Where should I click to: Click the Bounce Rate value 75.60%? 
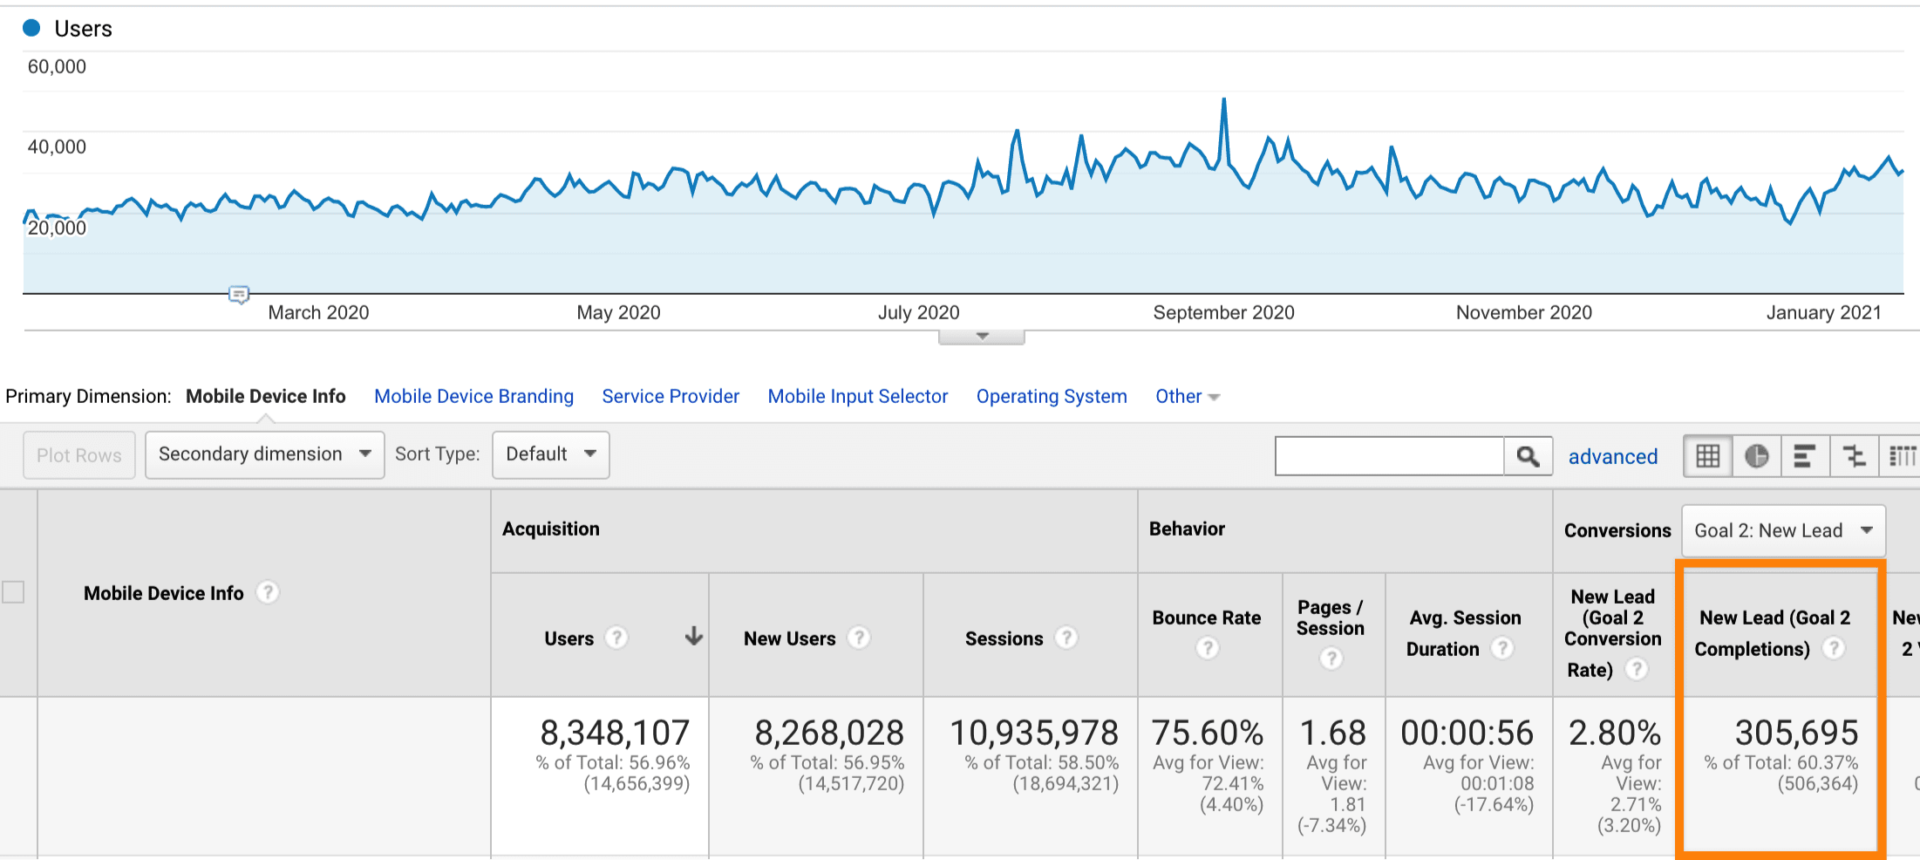1208,733
